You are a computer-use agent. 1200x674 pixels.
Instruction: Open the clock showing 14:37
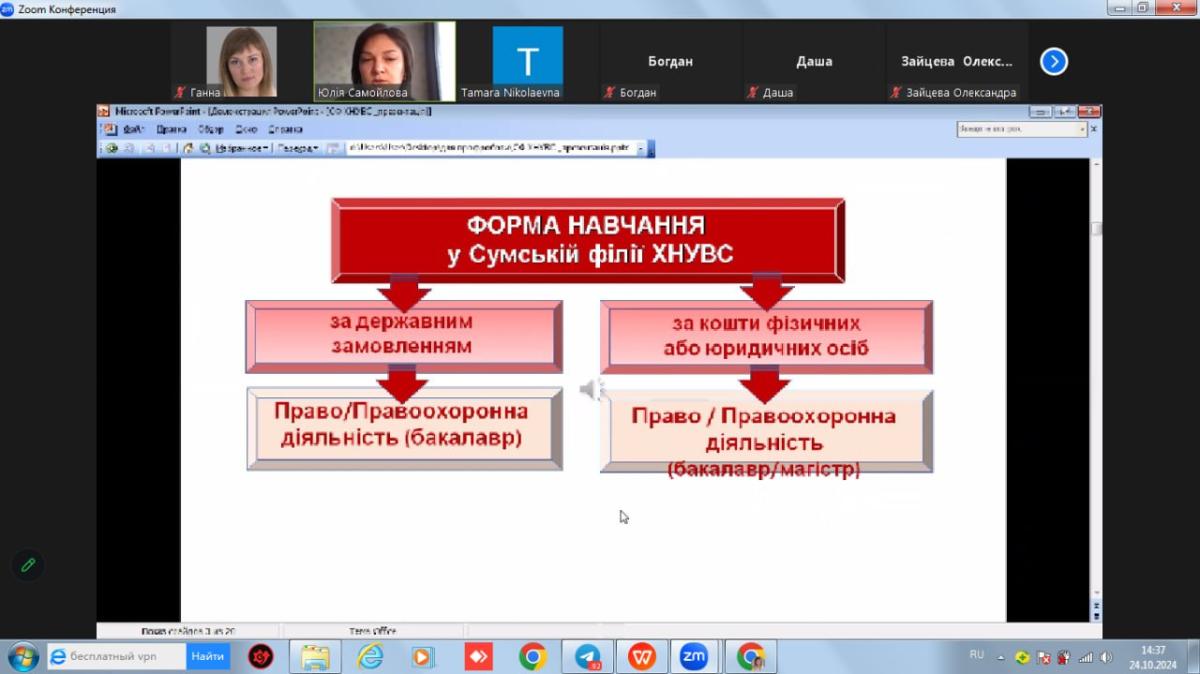point(1153,657)
